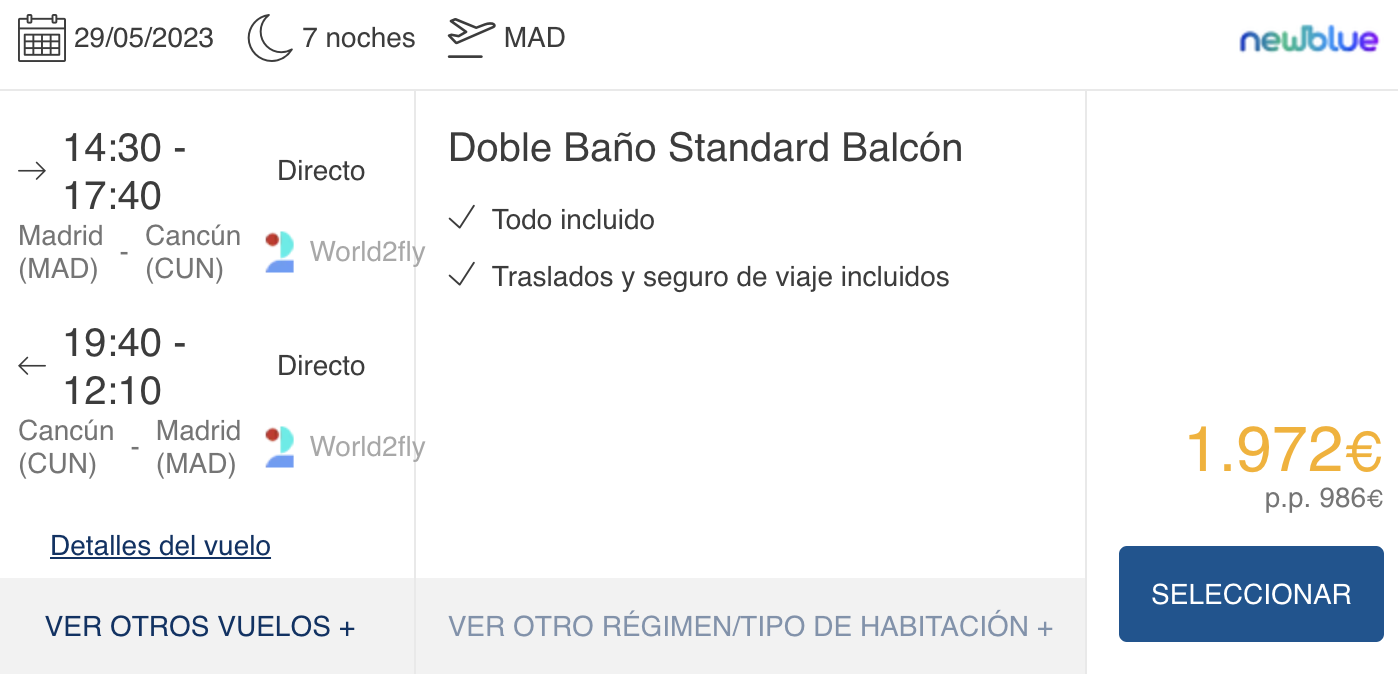Expand VER OTRO RÉGIMEN/TIPO DE HABITACIÓN +
1398x674 pixels.
750,627
